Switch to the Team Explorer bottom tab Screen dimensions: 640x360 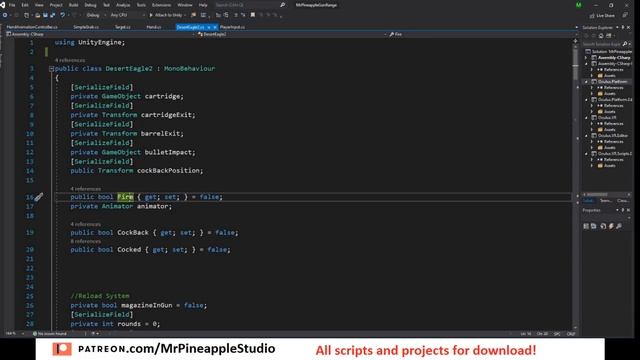(x=606, y=200)
